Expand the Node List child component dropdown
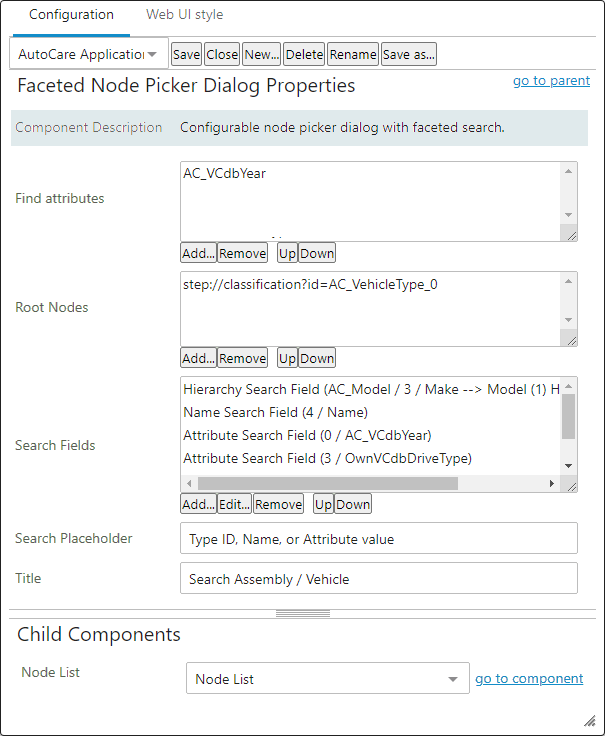This screenshot has width=605, height=736. 328,678
